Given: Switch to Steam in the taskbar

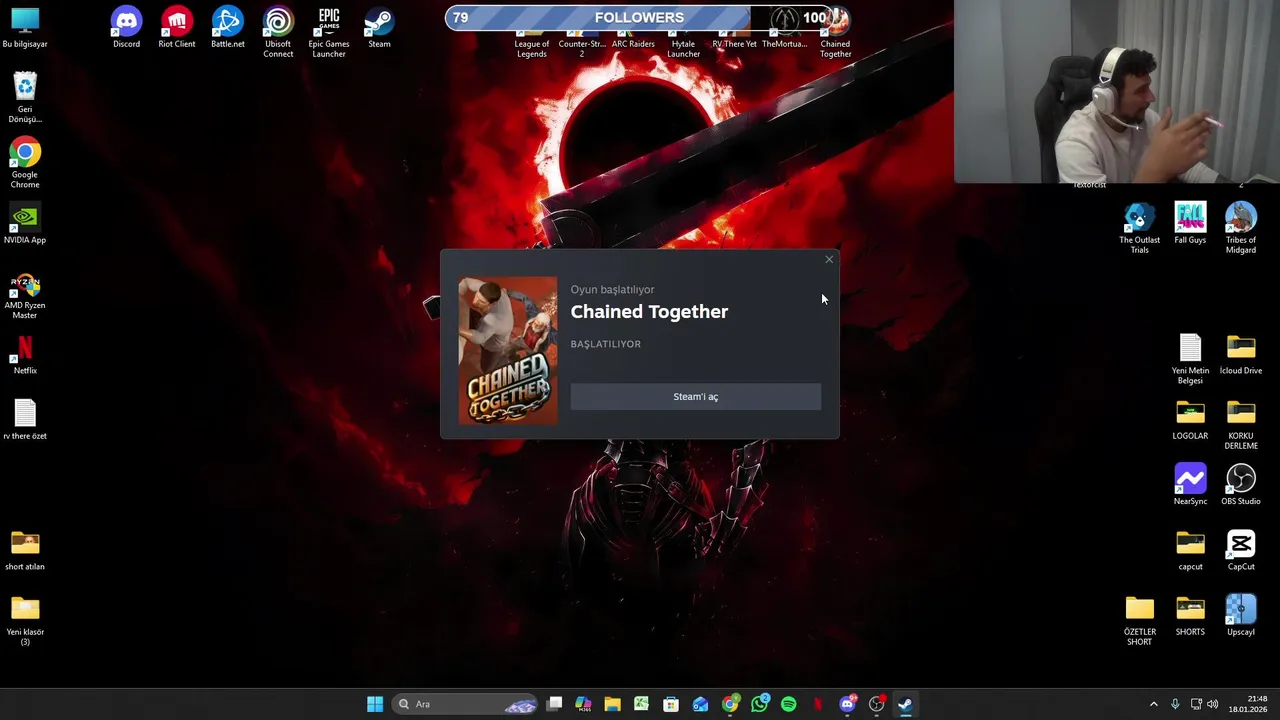Looking at the screenshot, I should pyautogui.click(x=905, y=704).
